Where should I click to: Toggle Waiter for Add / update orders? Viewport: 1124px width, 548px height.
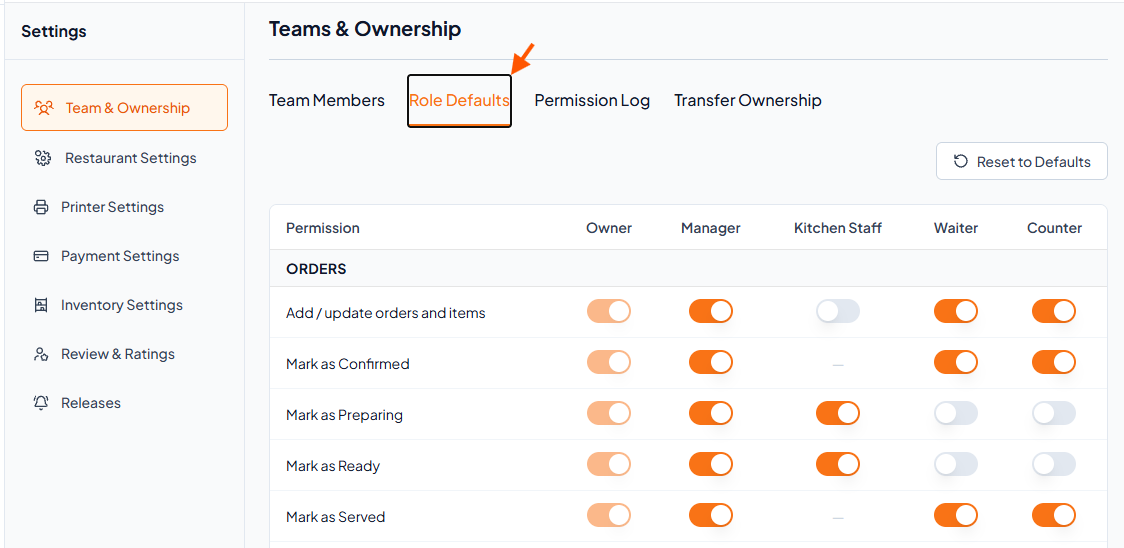956,311
